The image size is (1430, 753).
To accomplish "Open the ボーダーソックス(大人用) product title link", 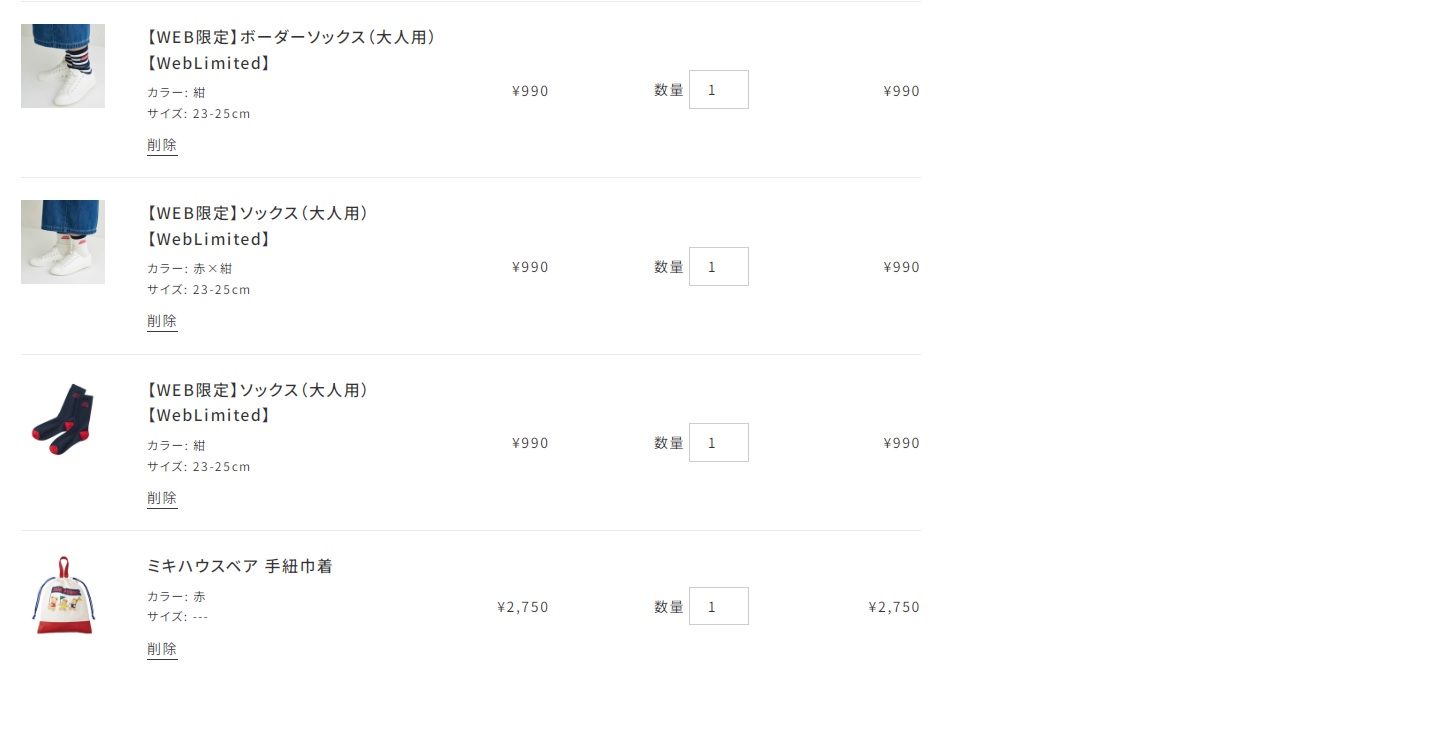I will 291,50.
